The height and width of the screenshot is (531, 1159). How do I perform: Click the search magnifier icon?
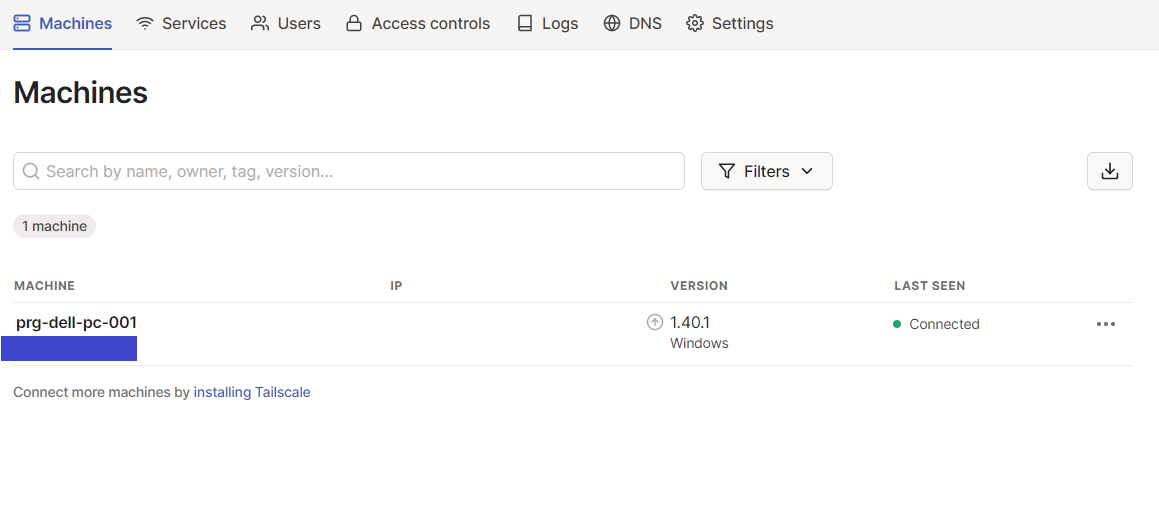pos(31,171)
